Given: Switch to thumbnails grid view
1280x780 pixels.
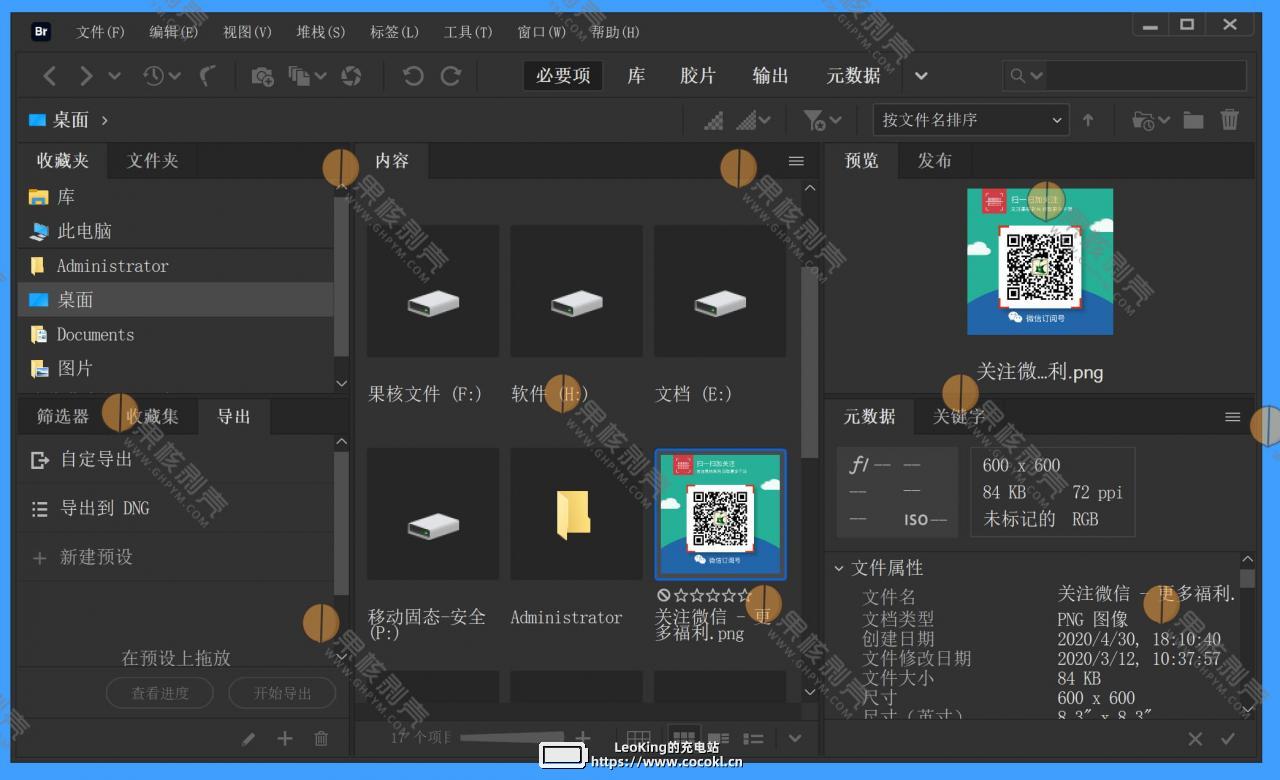Looking at the screenshot, I should point(683,739).
